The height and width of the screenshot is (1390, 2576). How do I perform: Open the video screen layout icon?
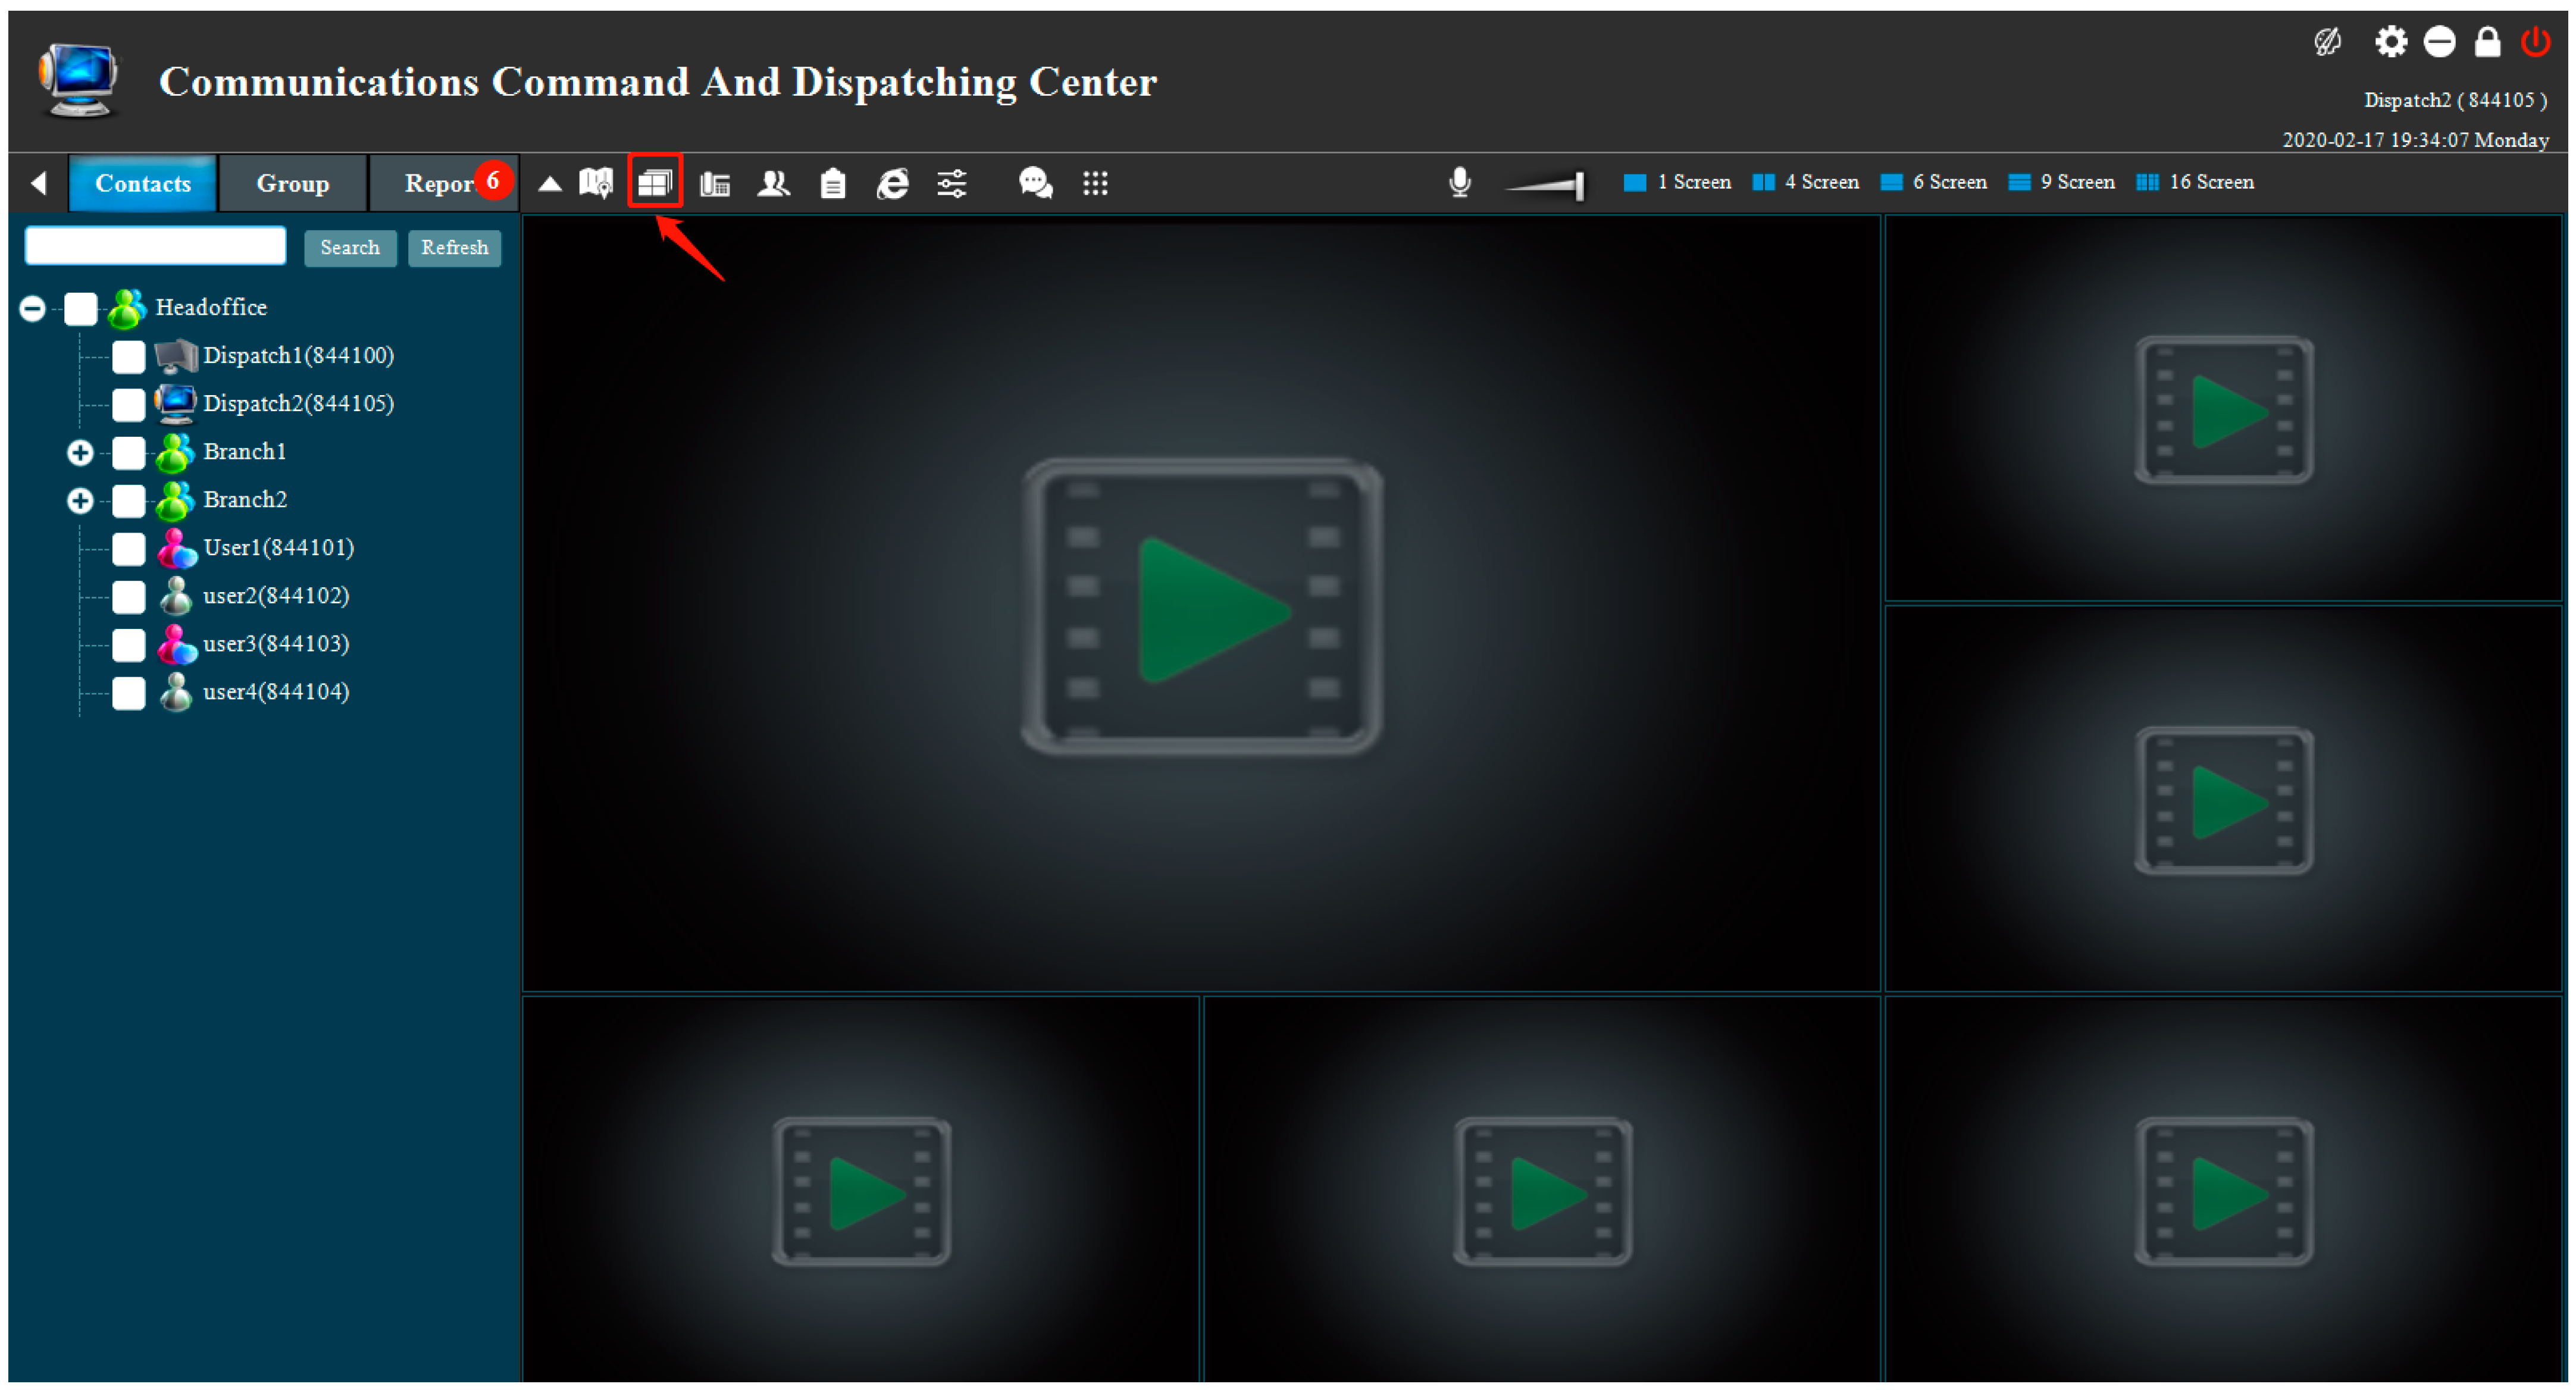tap(655, 182)
